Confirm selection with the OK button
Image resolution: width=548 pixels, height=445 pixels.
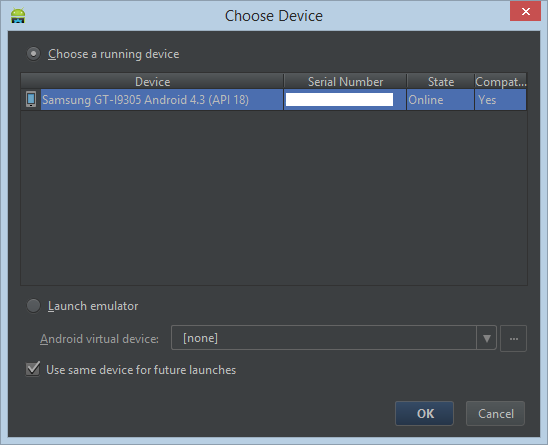424,414
